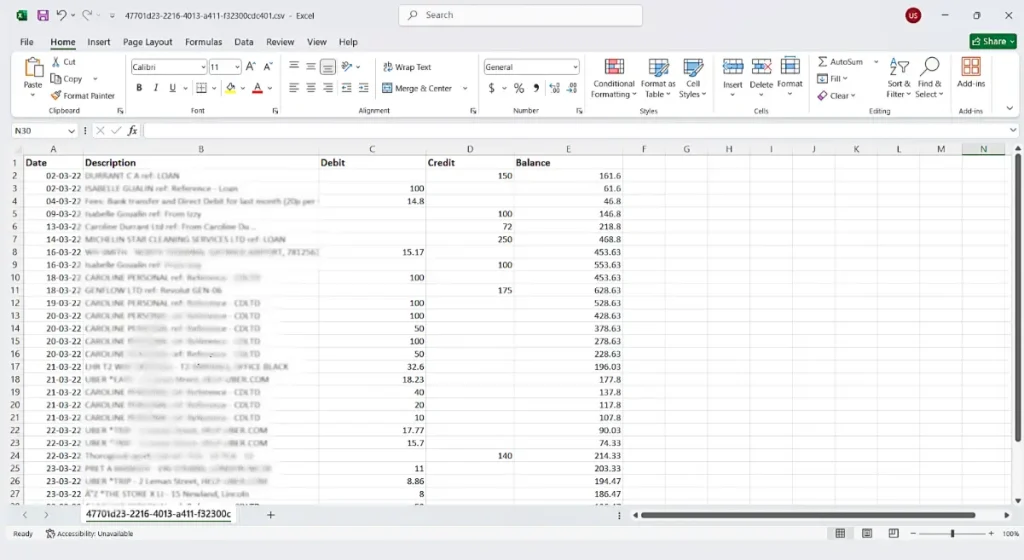Click AutoSum
The height and width of the screenshot is (560, 1024).
click(840, 61)
